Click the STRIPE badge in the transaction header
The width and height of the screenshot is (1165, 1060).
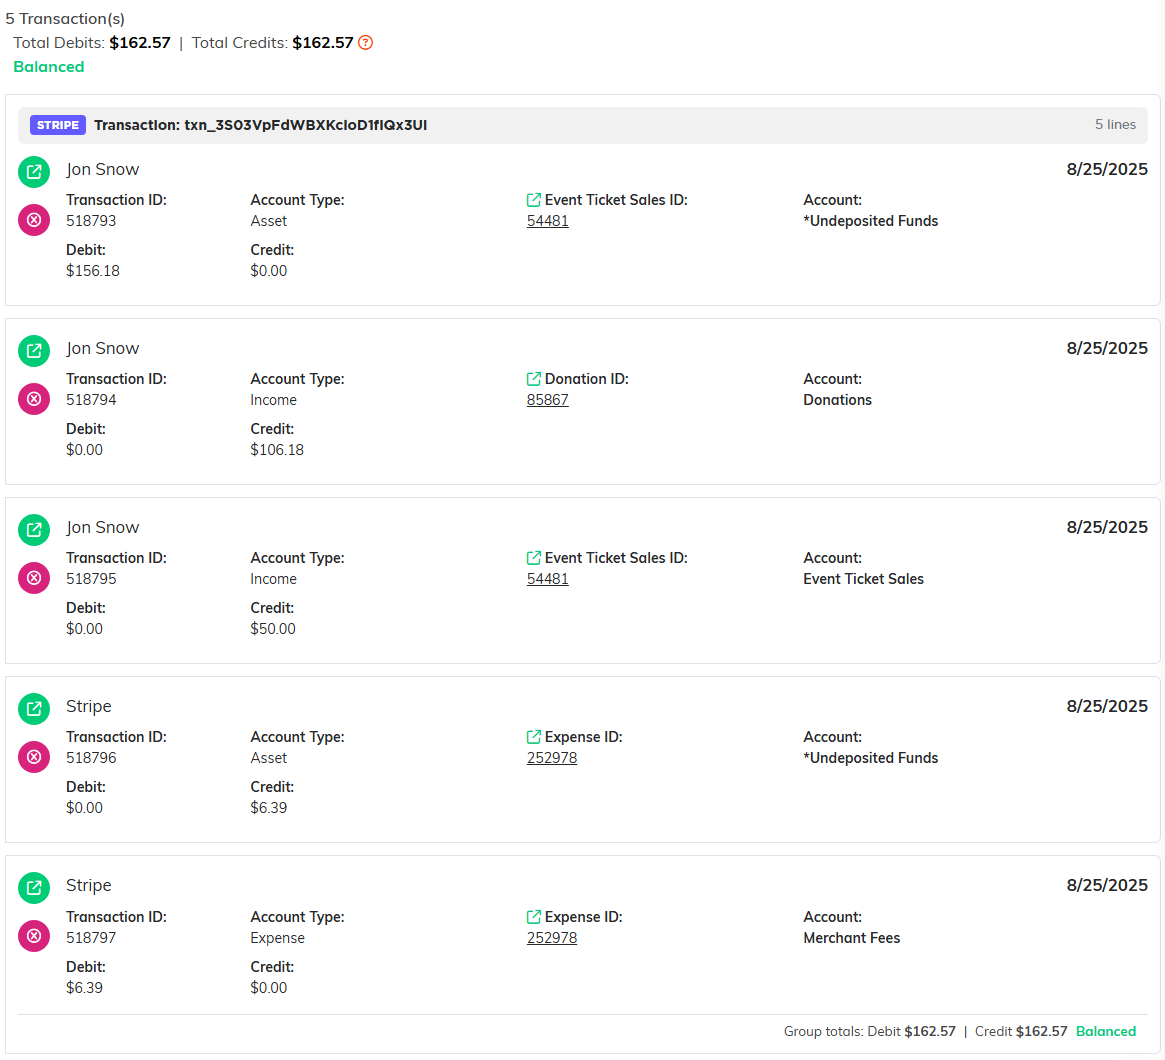pos(58,125)
